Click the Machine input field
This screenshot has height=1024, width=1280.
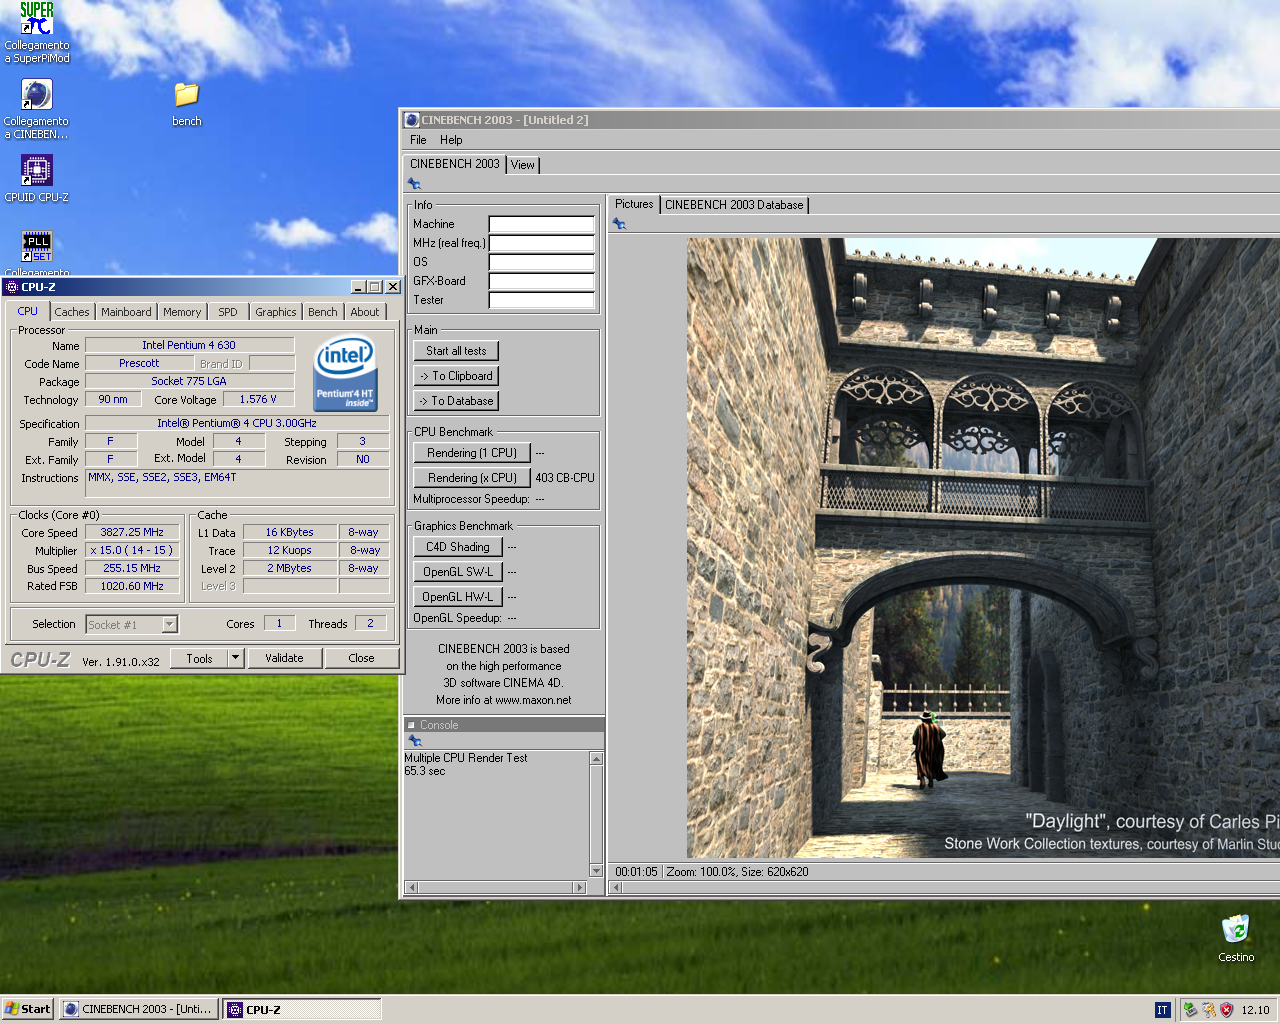click(x=541, y=224)
